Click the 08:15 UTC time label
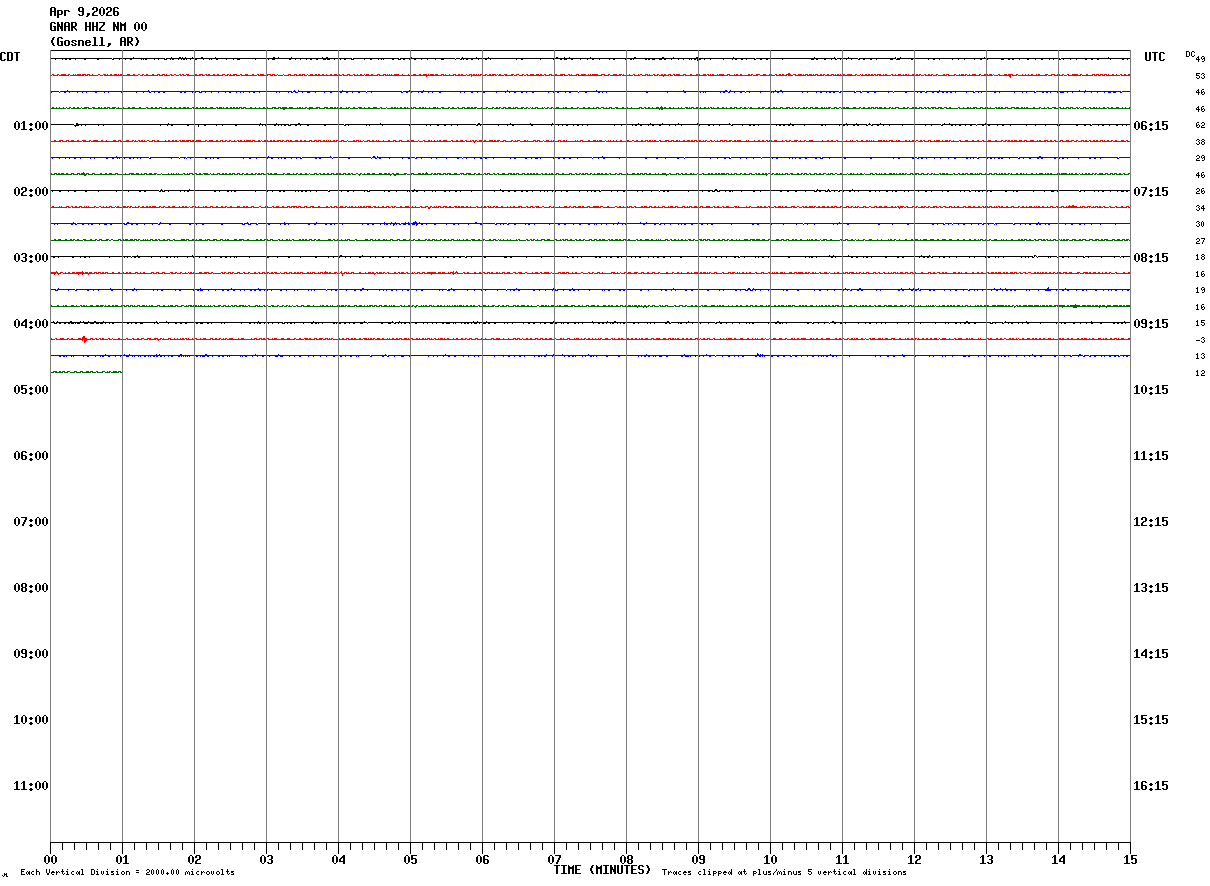The image size is (1210, 886). click(x=1151, y=258)
